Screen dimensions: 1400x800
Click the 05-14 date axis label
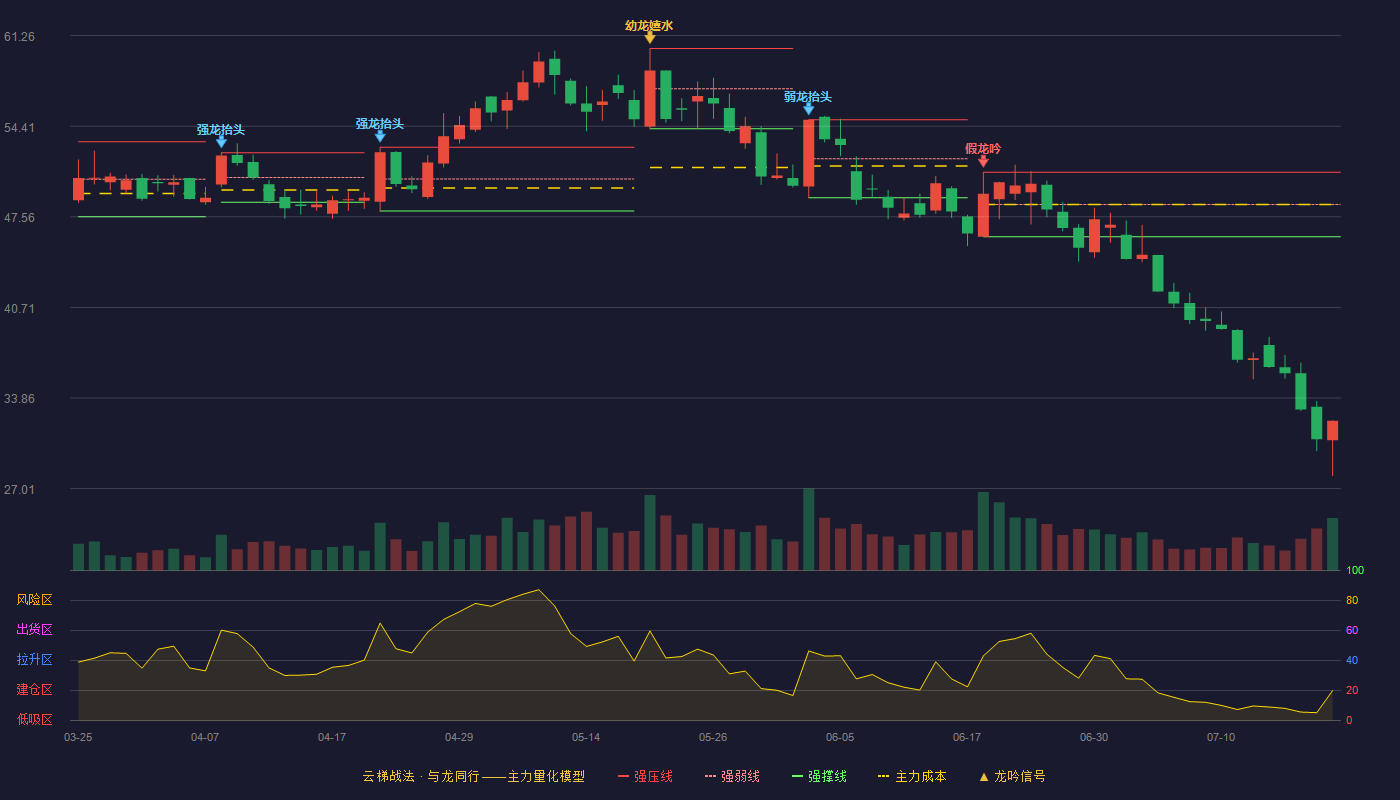point(586,737)
